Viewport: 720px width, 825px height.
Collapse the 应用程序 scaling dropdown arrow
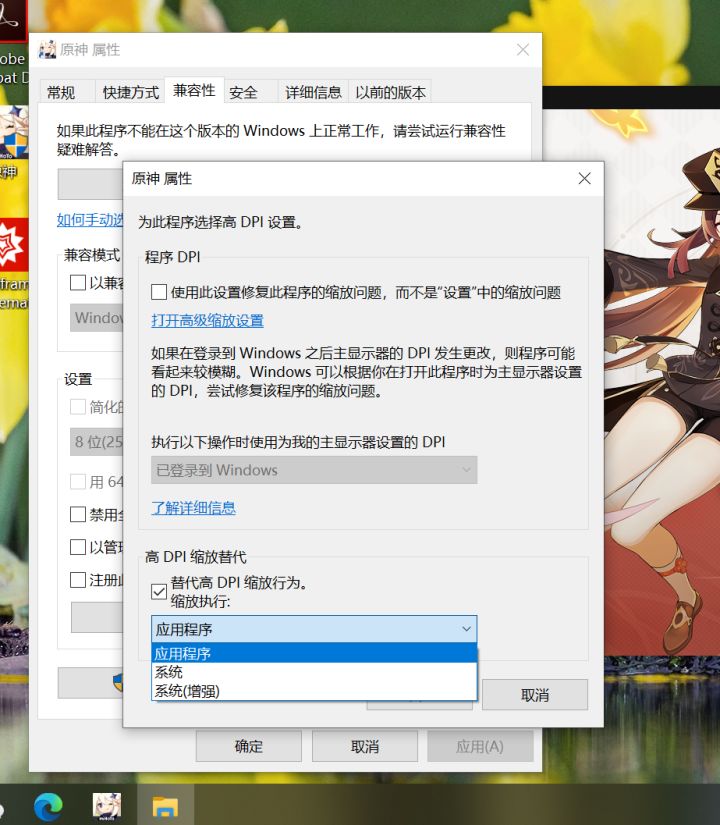[466, 629]
